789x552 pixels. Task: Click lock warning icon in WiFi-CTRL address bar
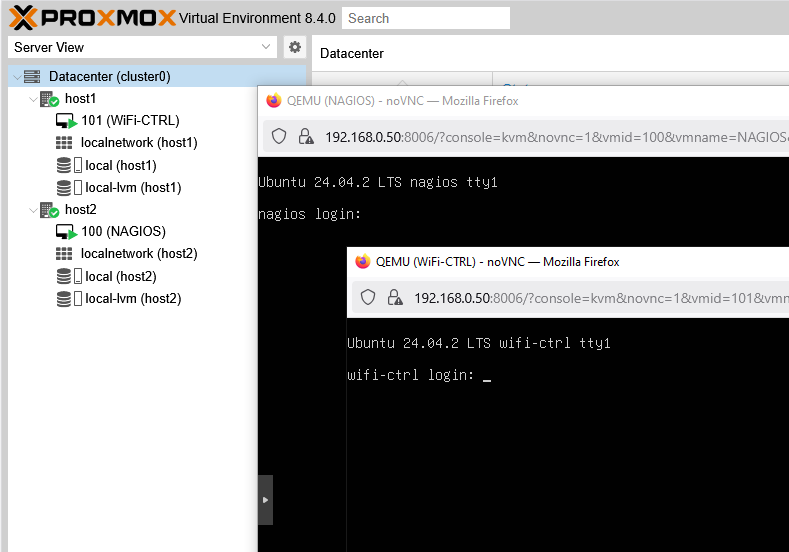[395, 297]
